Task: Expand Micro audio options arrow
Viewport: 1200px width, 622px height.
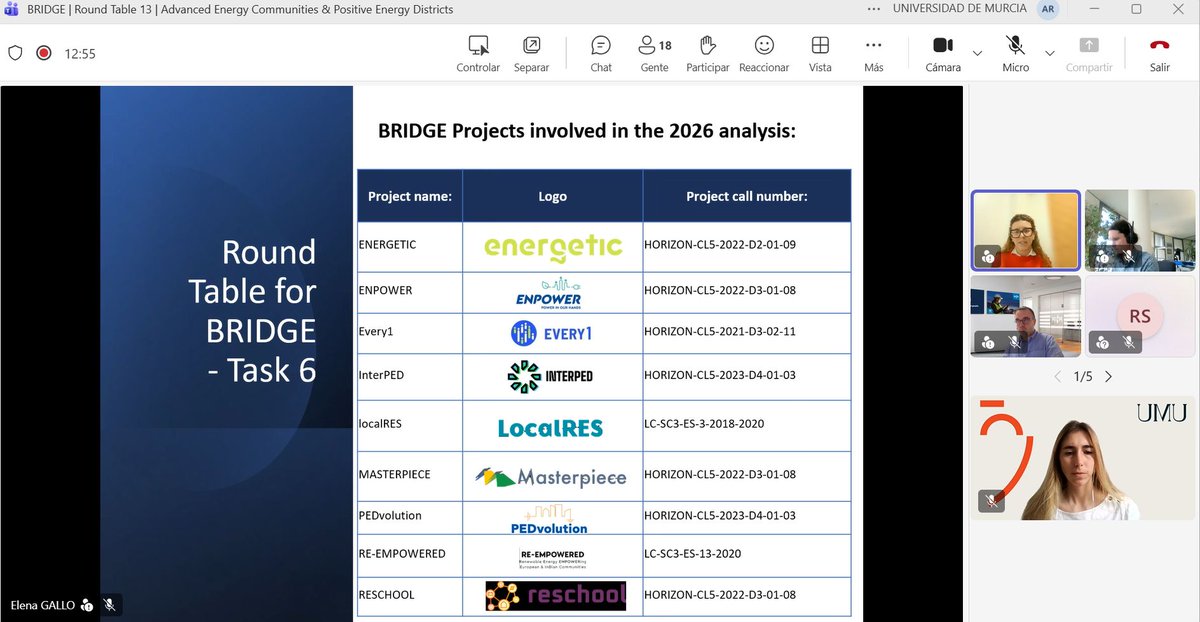Action: [1049, 53]
